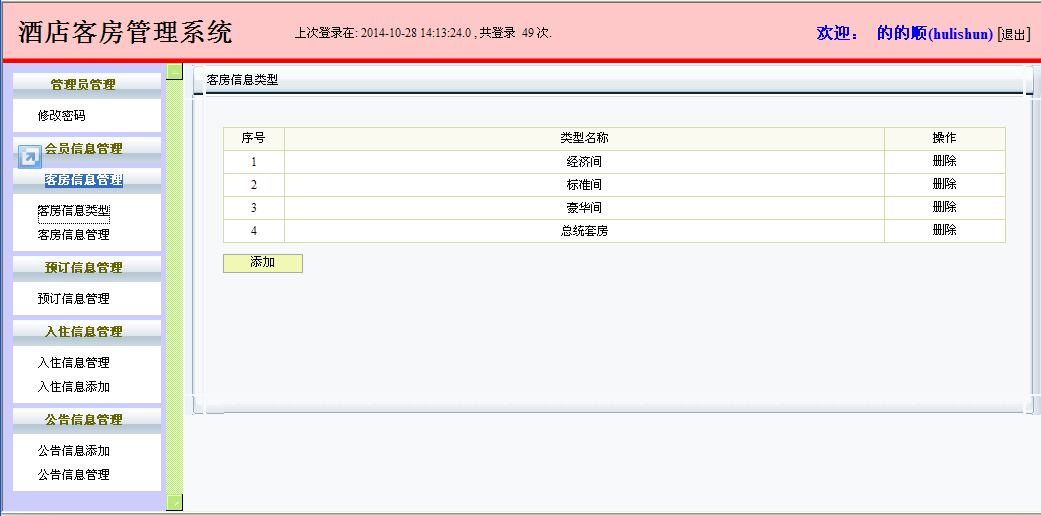Click serial number 3 in the table
The width and height of the screenshot is (1041, 516).
click(254, 209)
